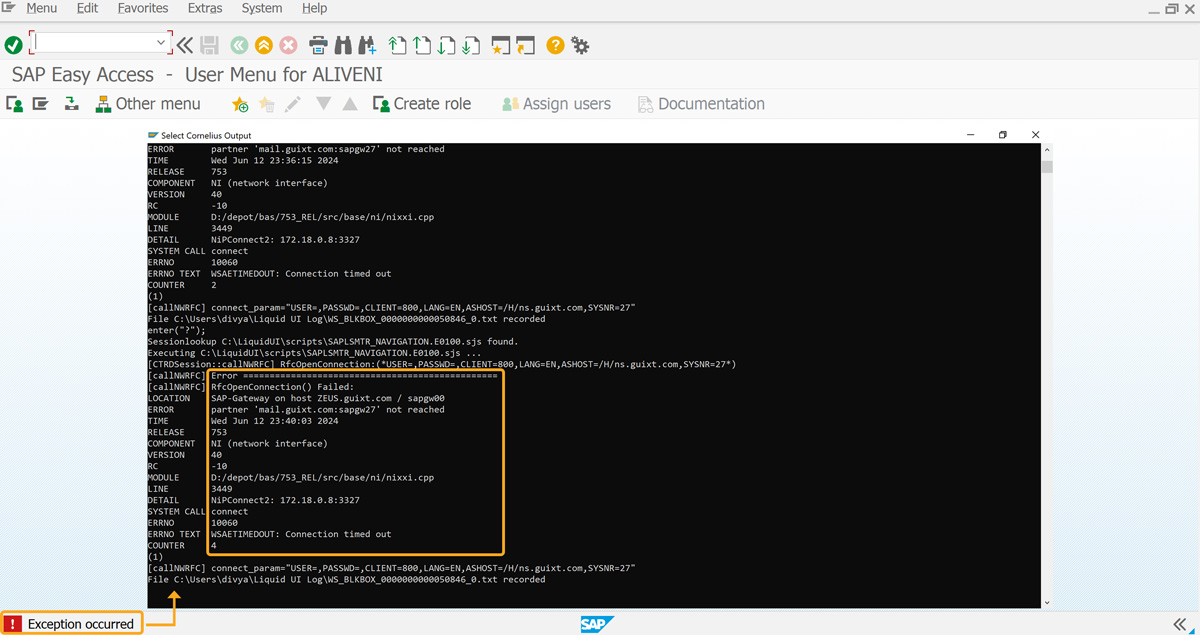Viewport: 1200px width, 635px height.
Task: Minimize the Cornelius Output console window
Action: [969, 135]
